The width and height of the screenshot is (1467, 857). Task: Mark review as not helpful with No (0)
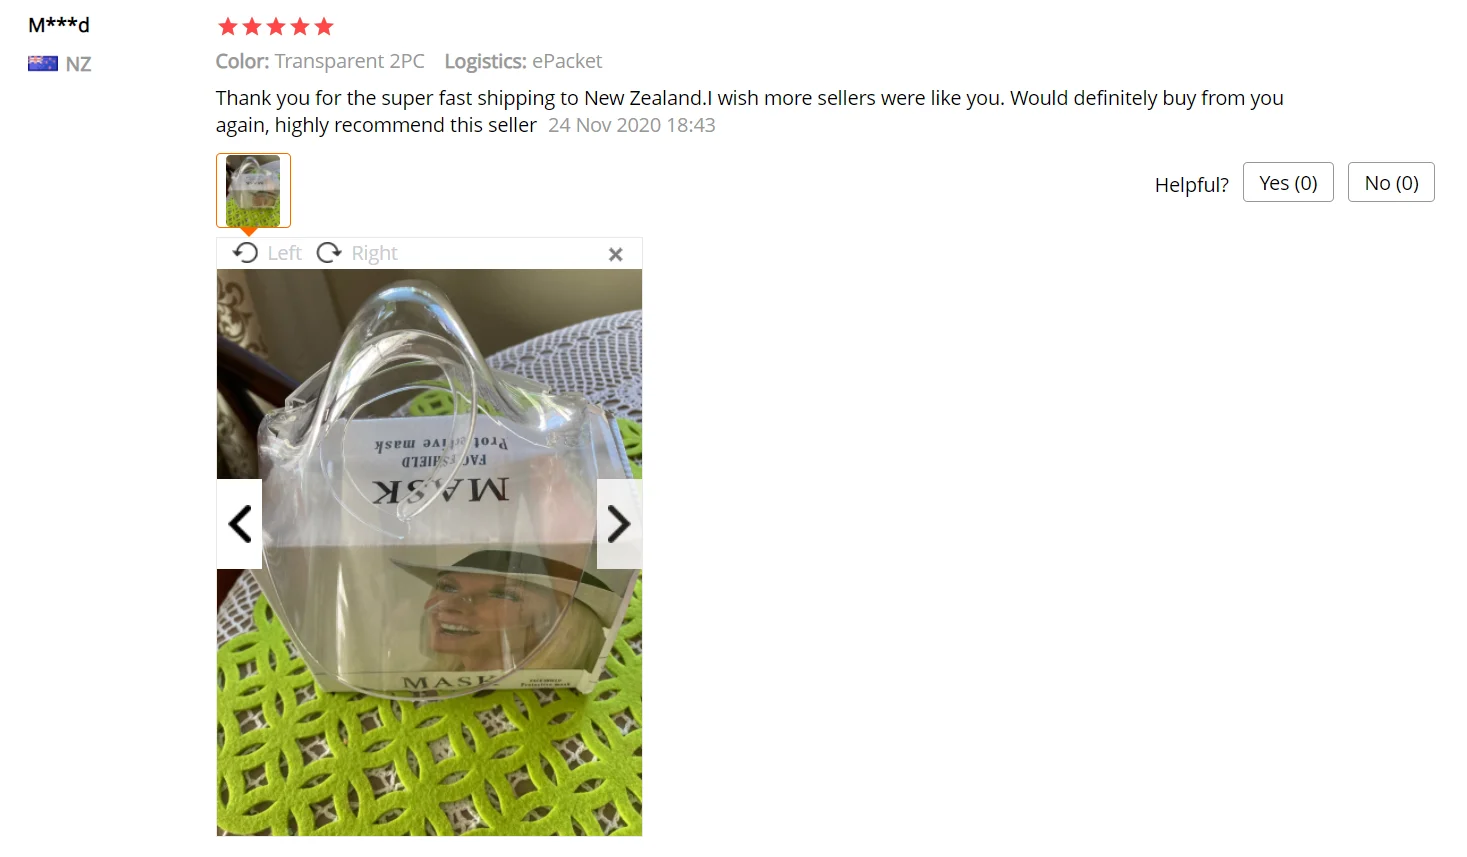coord(1391,182)
